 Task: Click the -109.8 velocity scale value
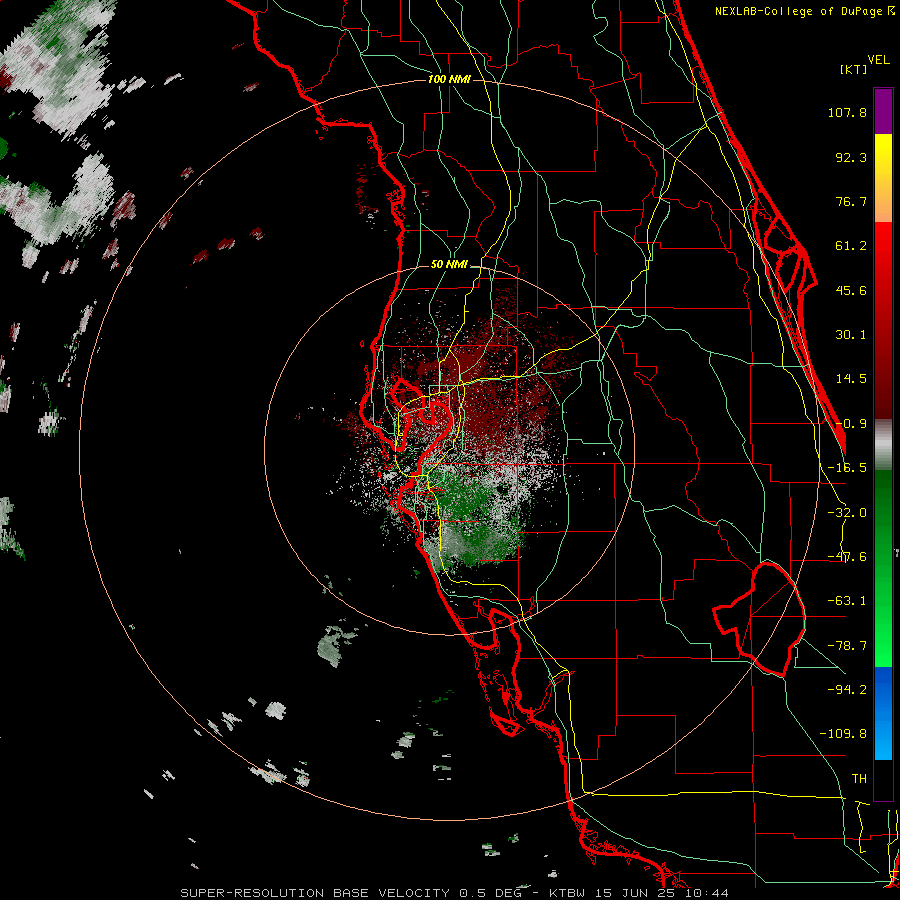(843, 734)
